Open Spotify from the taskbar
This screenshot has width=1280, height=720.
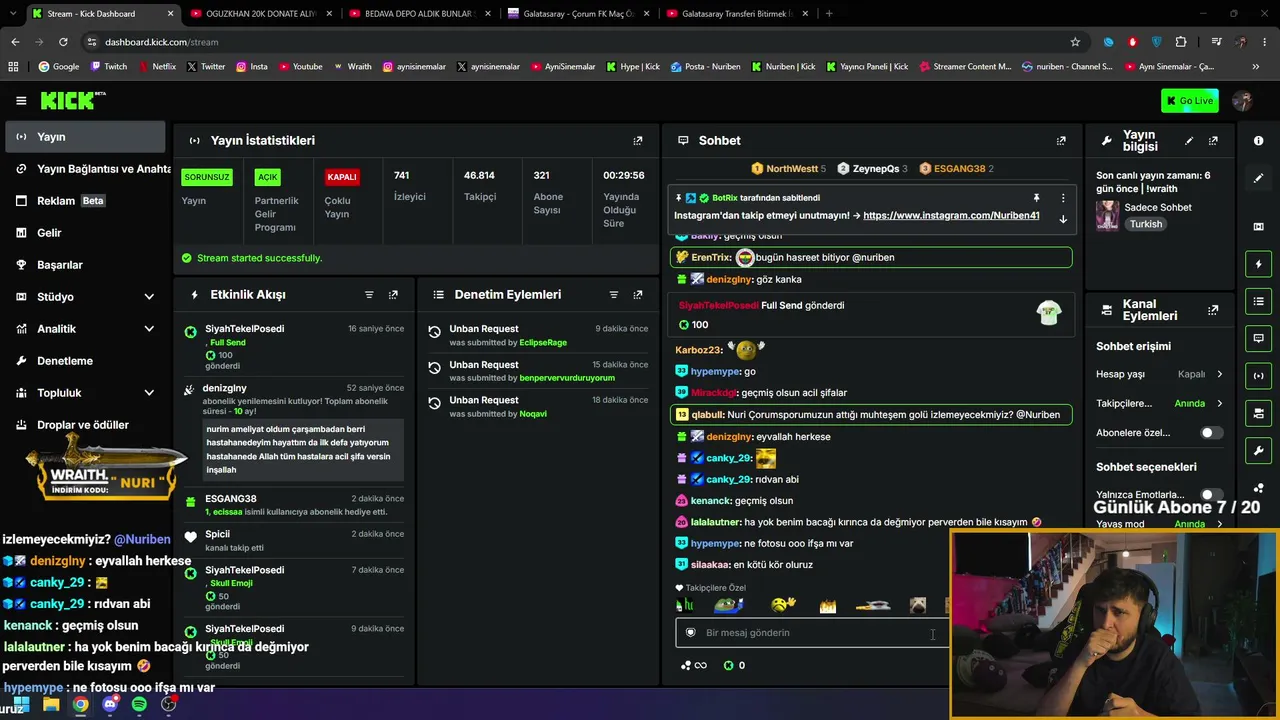139,704
